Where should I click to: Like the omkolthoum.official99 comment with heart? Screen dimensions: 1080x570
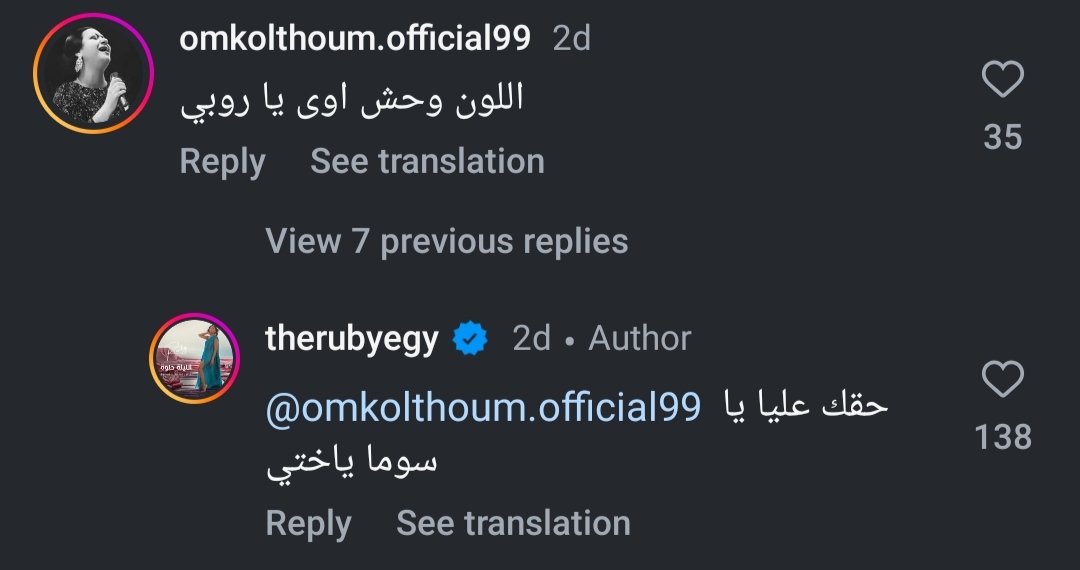1002,80
